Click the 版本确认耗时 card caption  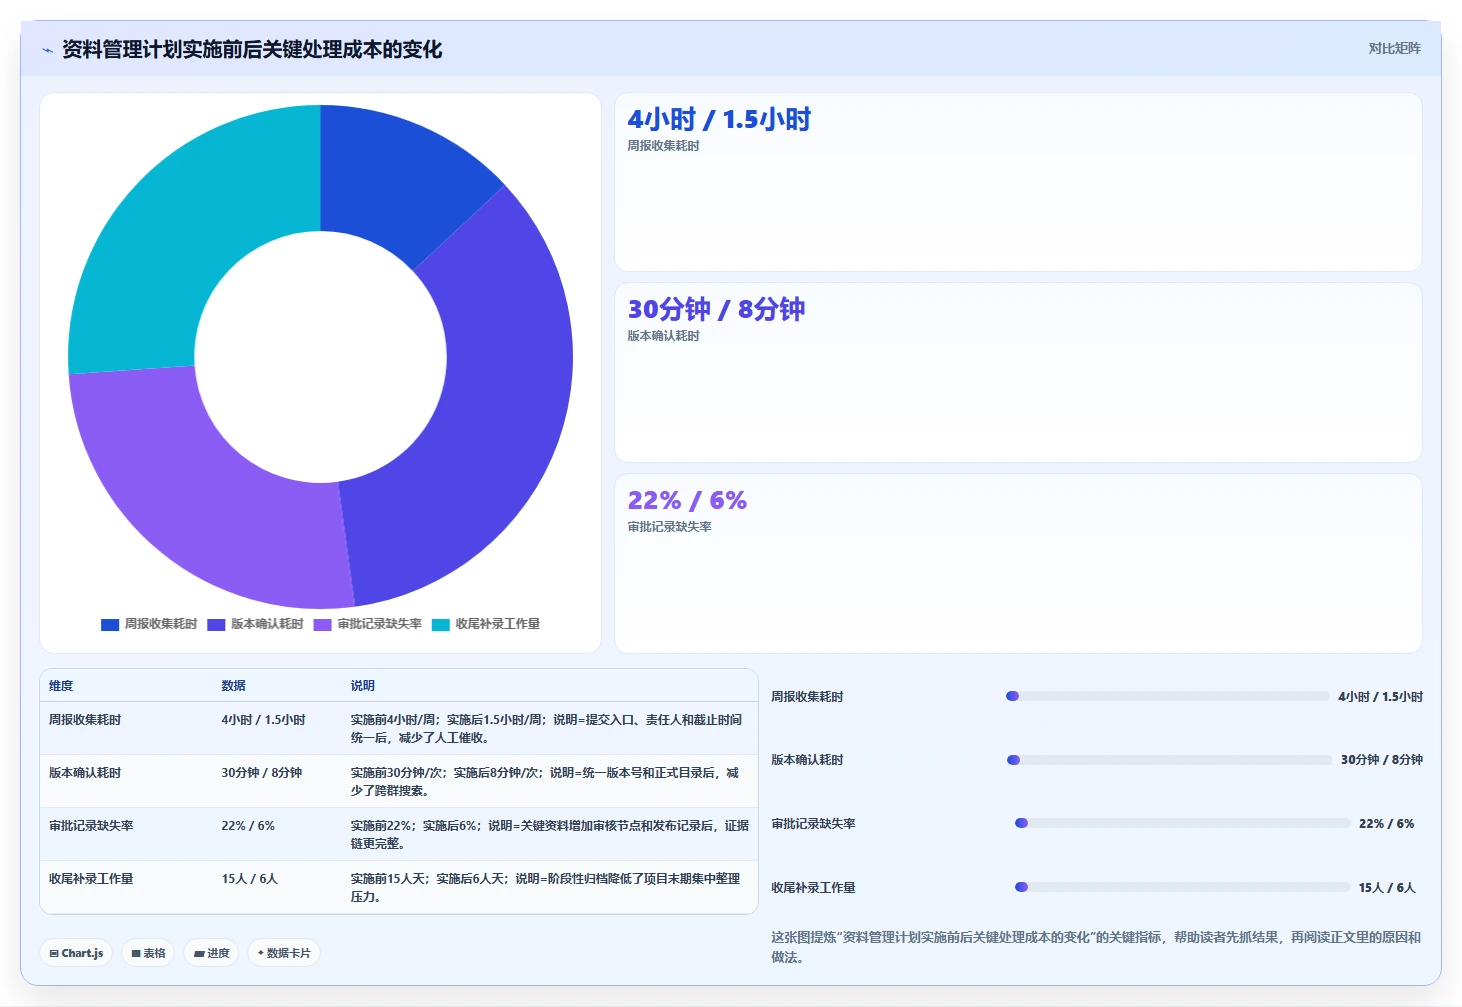(663, 336)
